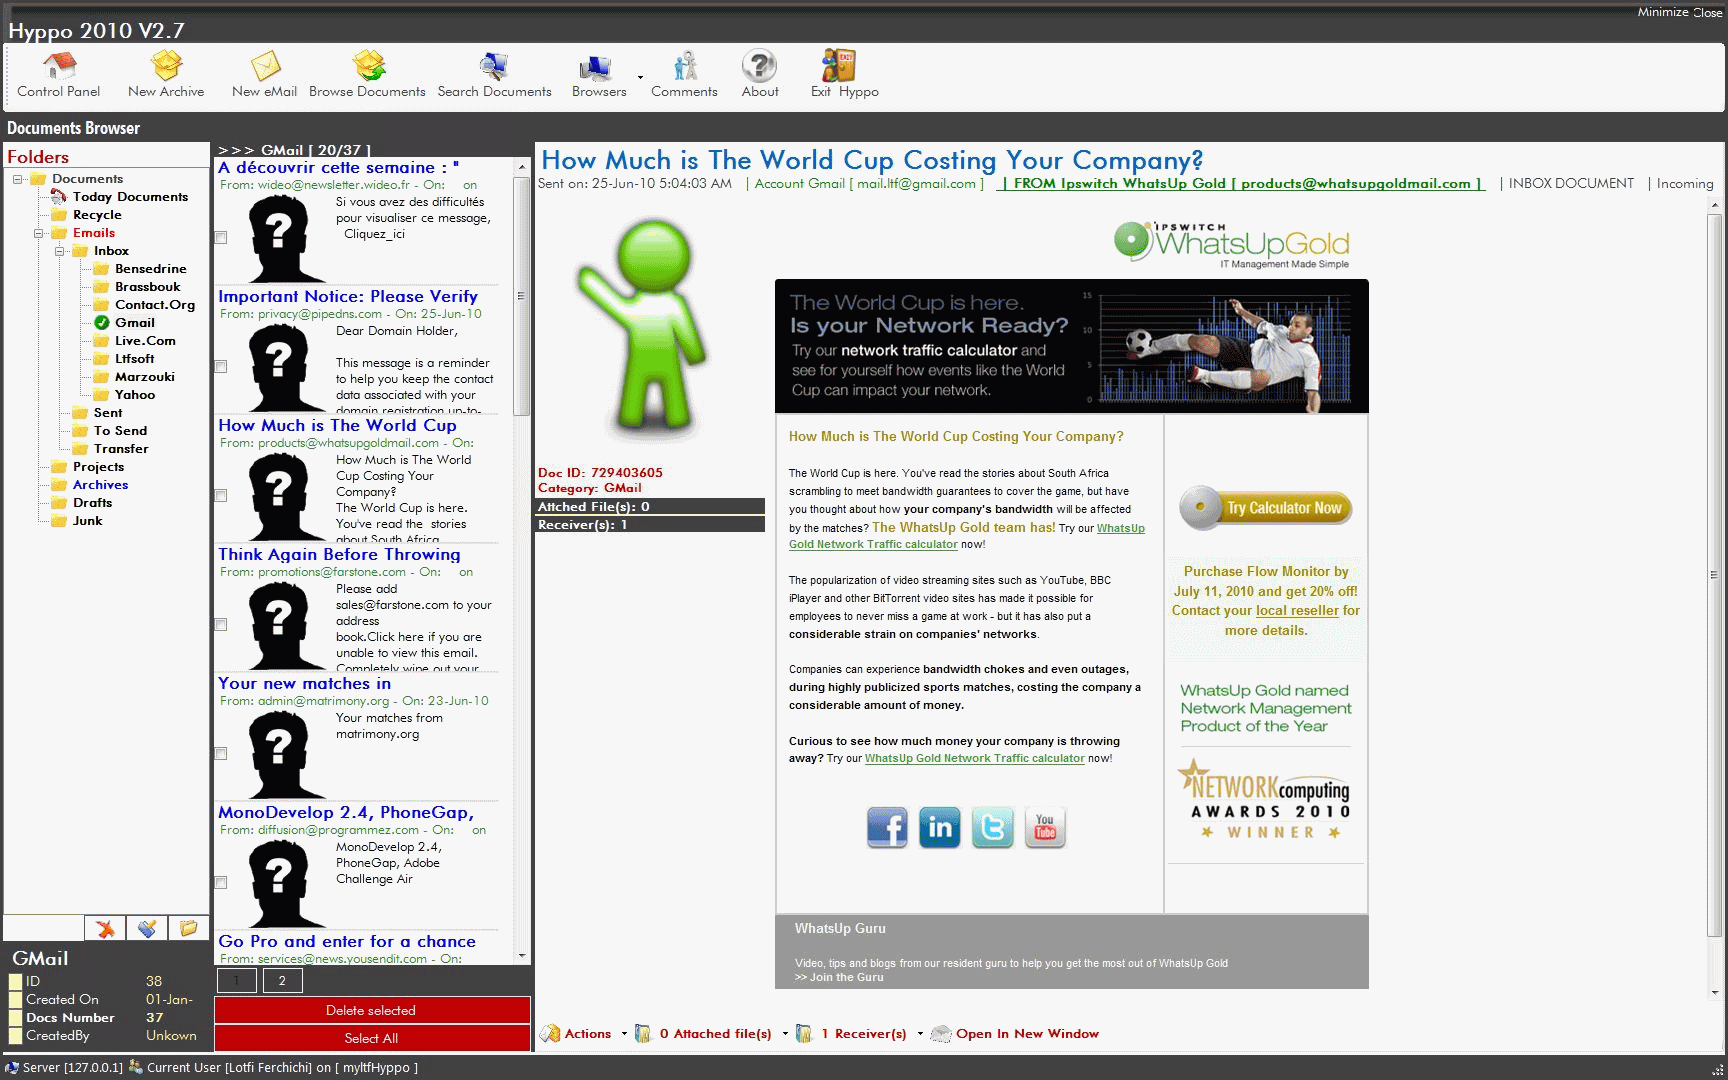
Task: Tick checkbox for 'A découvrir cette semaine' email
Action: point(221,238)
